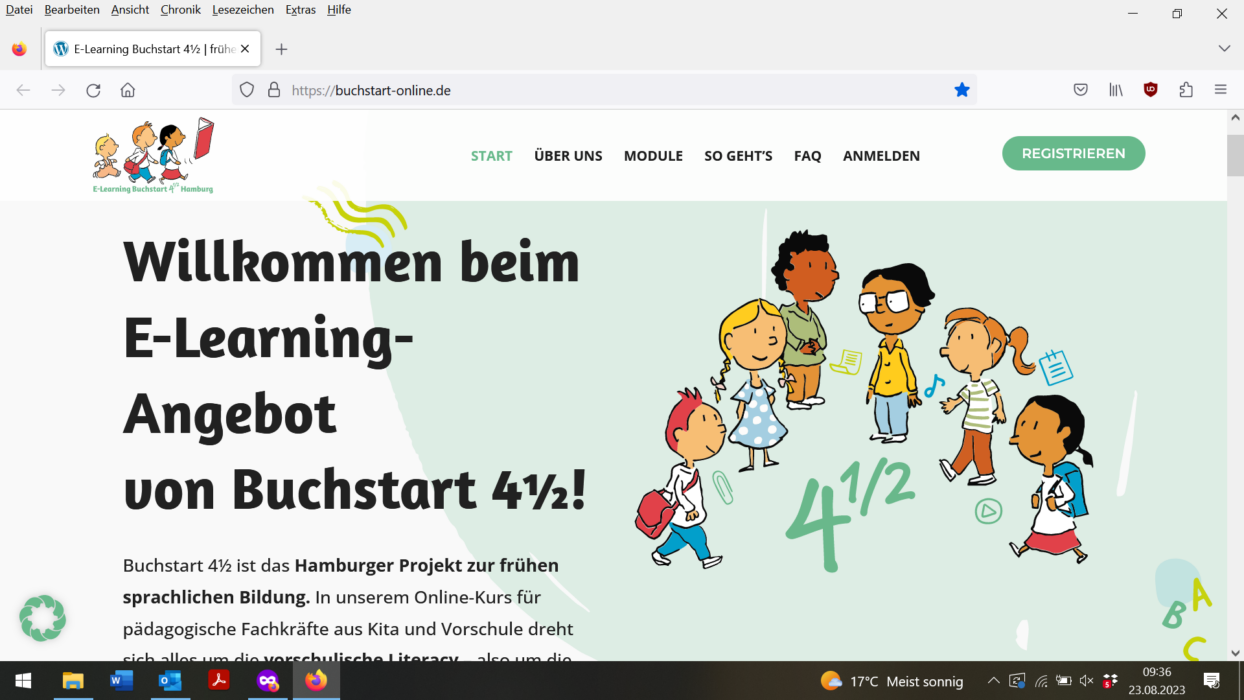Open the ANMELDEN login link
Image resolution: width=1244 pixels, height=700 pixels.
(x=881, y=156)
